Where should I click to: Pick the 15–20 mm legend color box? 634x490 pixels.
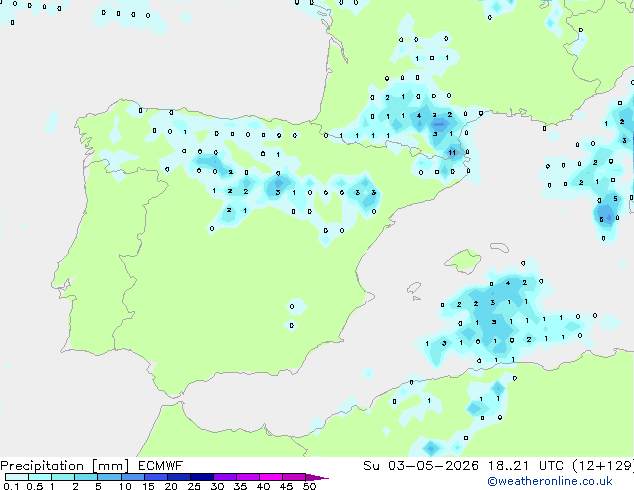[x=155, y=477]
